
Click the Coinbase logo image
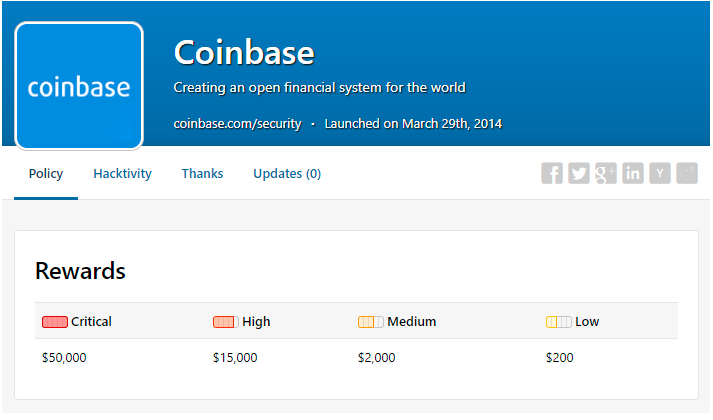(x=79, y=87)
